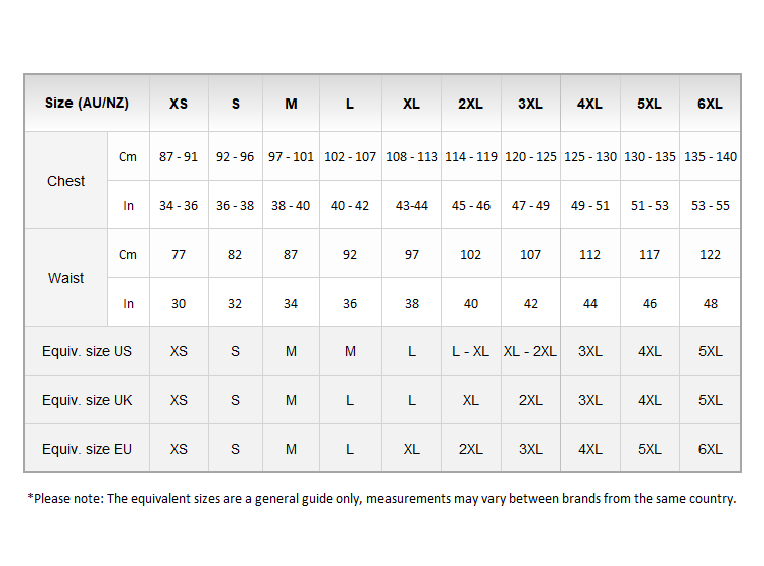Select the 3XL column header
Screen dimensions: 764x566
click(x=530, y=104)
